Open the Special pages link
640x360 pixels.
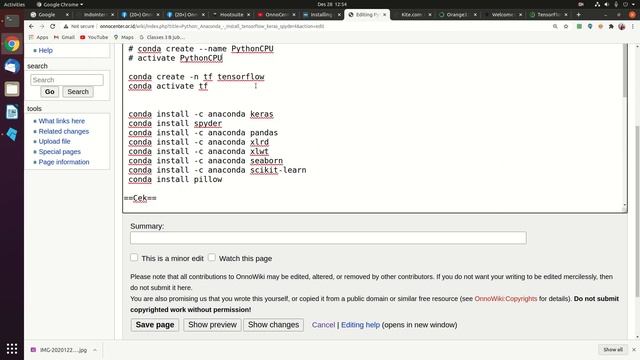(x=60, y=151)
